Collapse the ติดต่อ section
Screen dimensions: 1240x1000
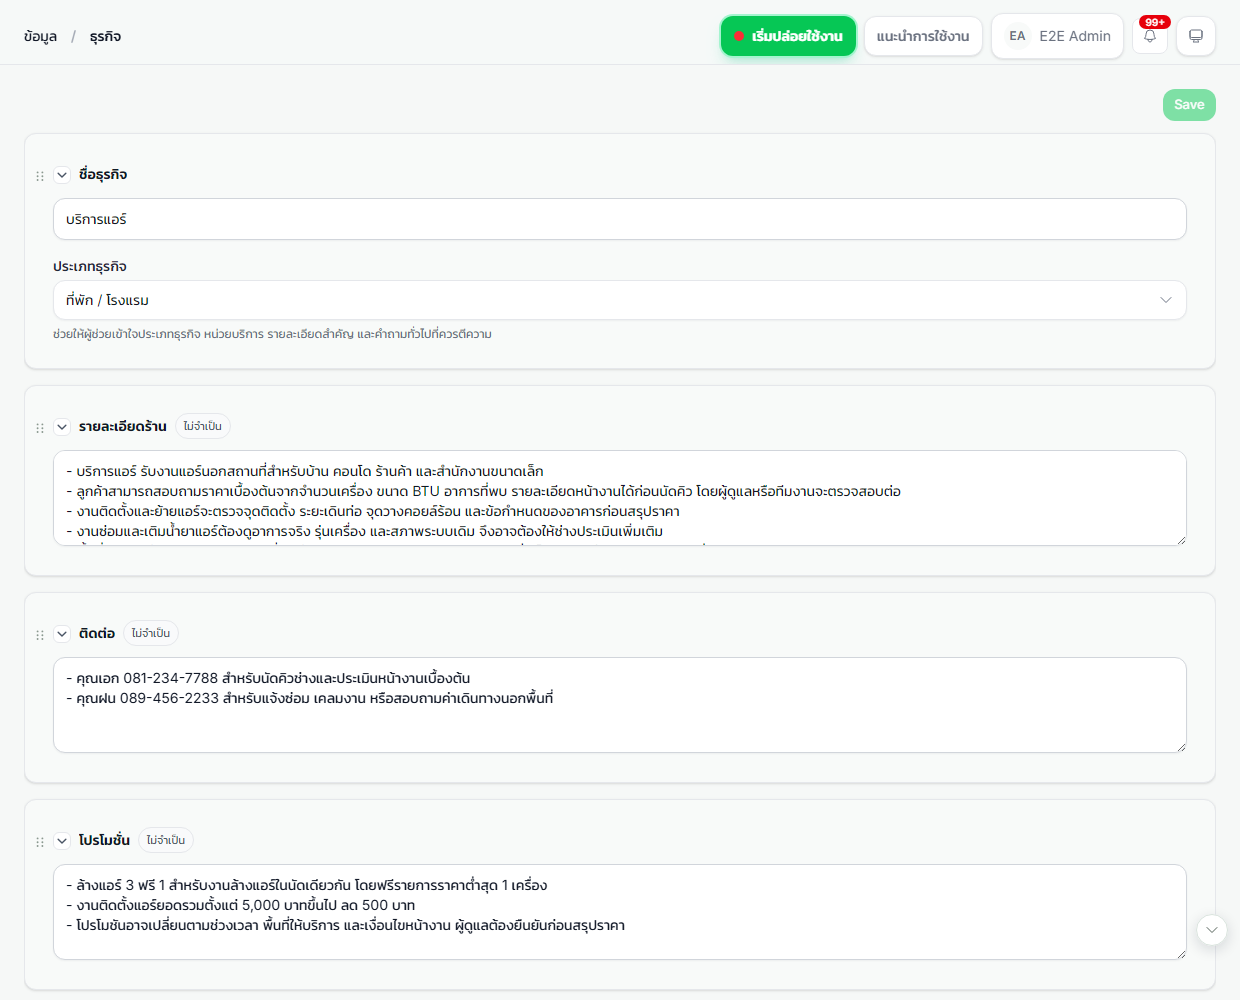(x=62, y=634)
